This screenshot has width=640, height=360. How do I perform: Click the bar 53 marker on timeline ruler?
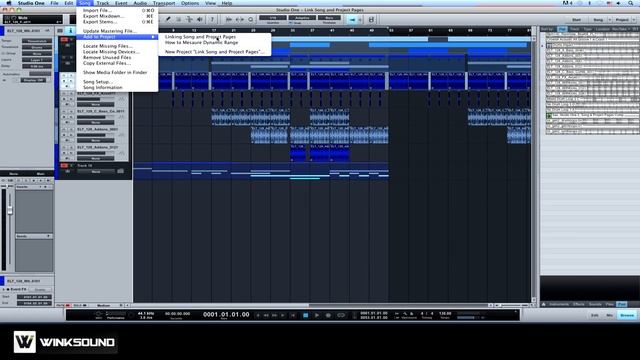tap(391, 31)
